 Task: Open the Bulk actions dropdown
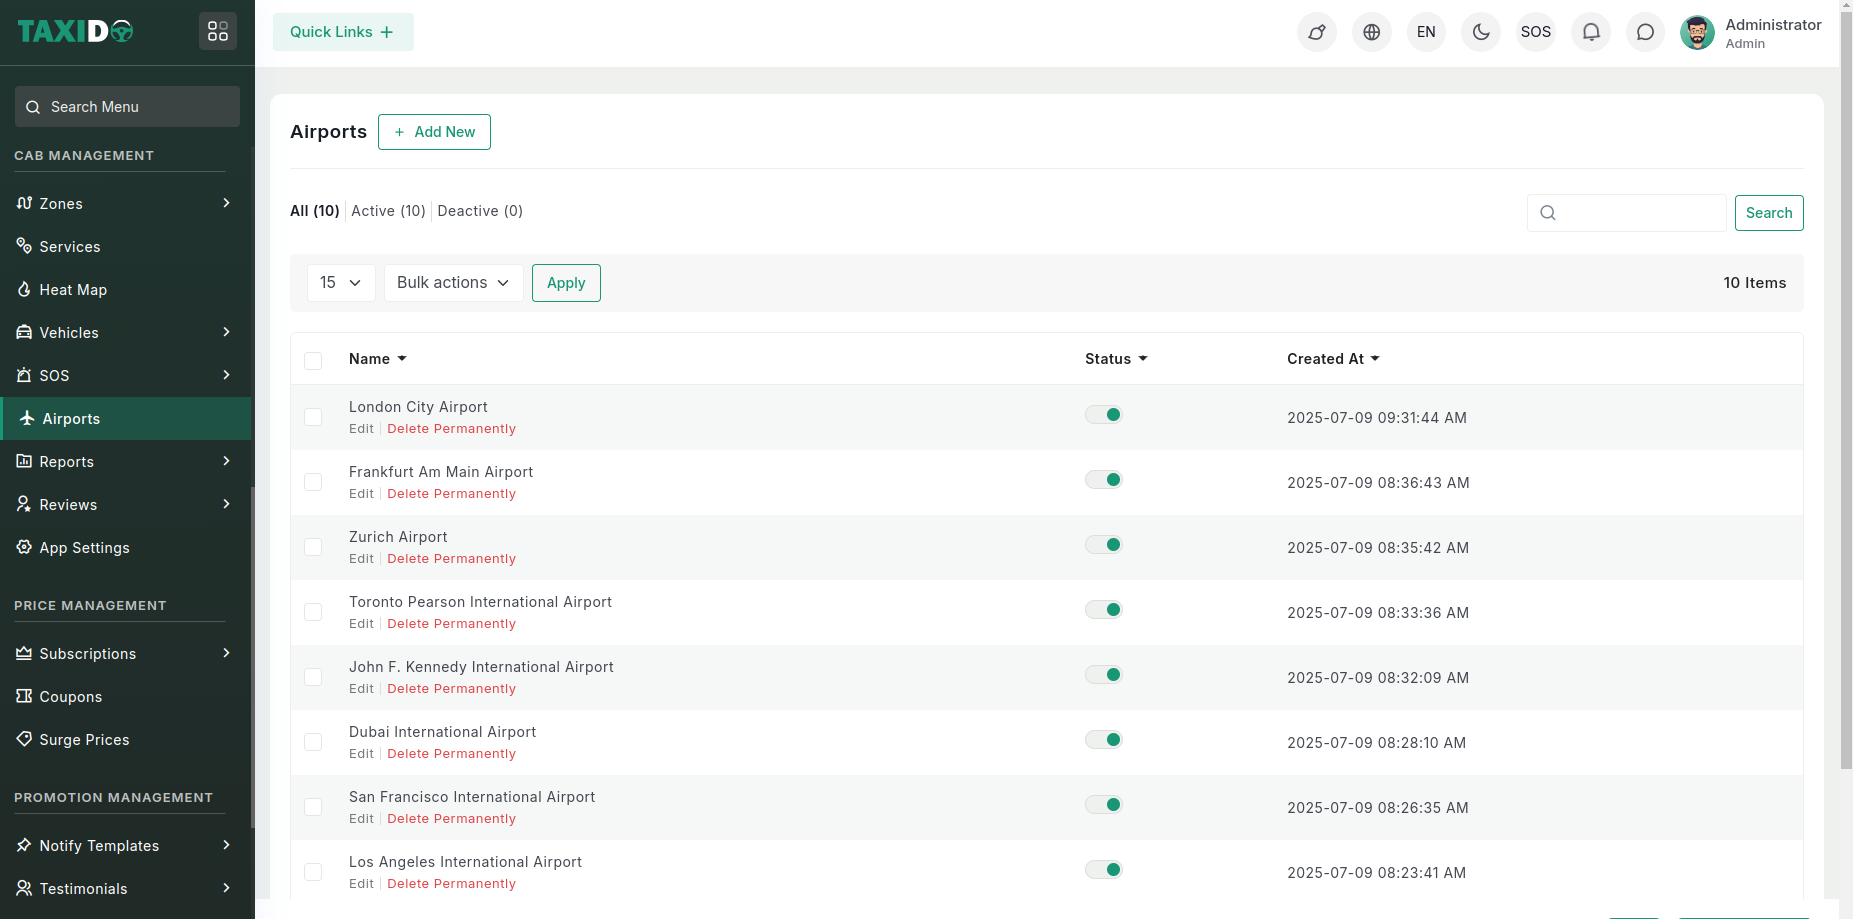[x=453, y=283]
